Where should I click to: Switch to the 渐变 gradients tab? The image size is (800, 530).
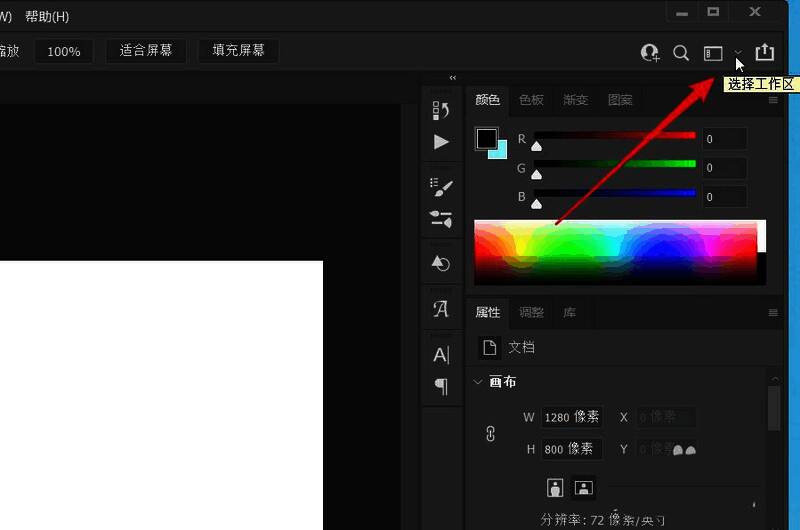(576, 100)
